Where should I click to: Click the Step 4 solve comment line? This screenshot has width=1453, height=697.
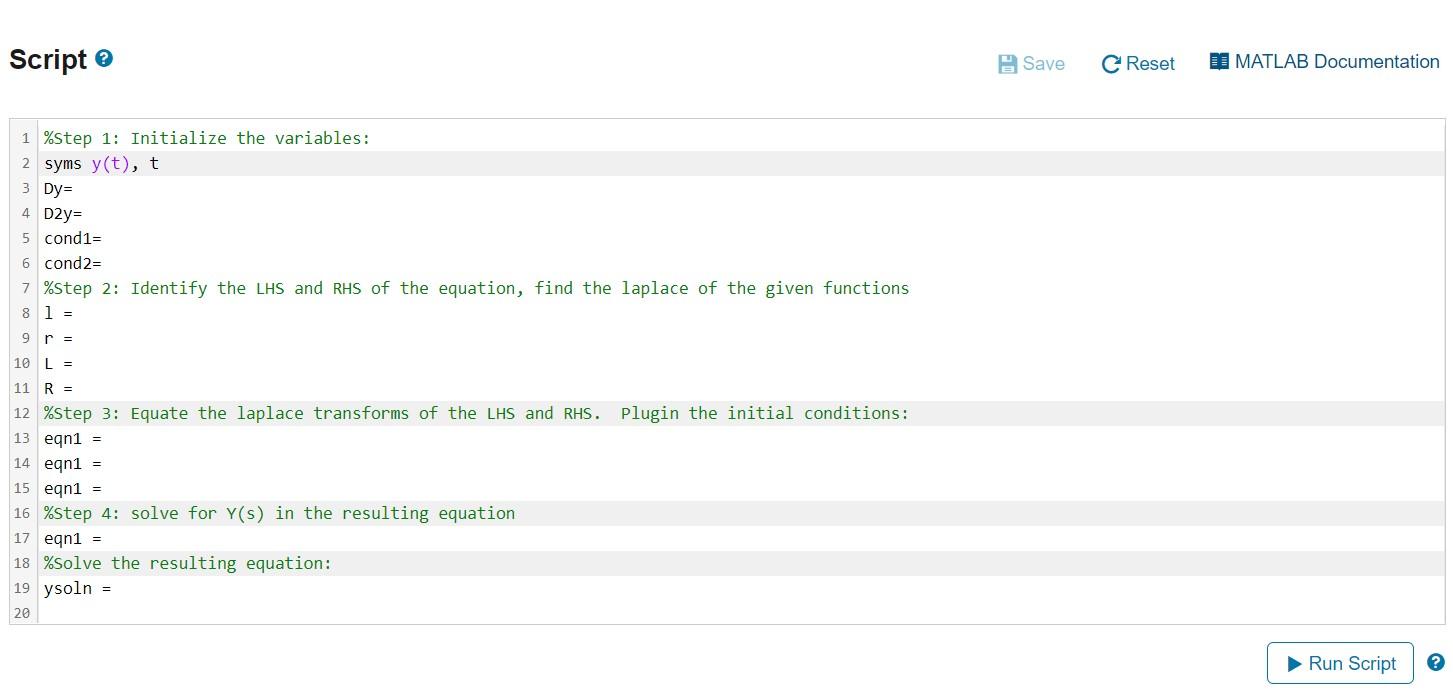278,513
